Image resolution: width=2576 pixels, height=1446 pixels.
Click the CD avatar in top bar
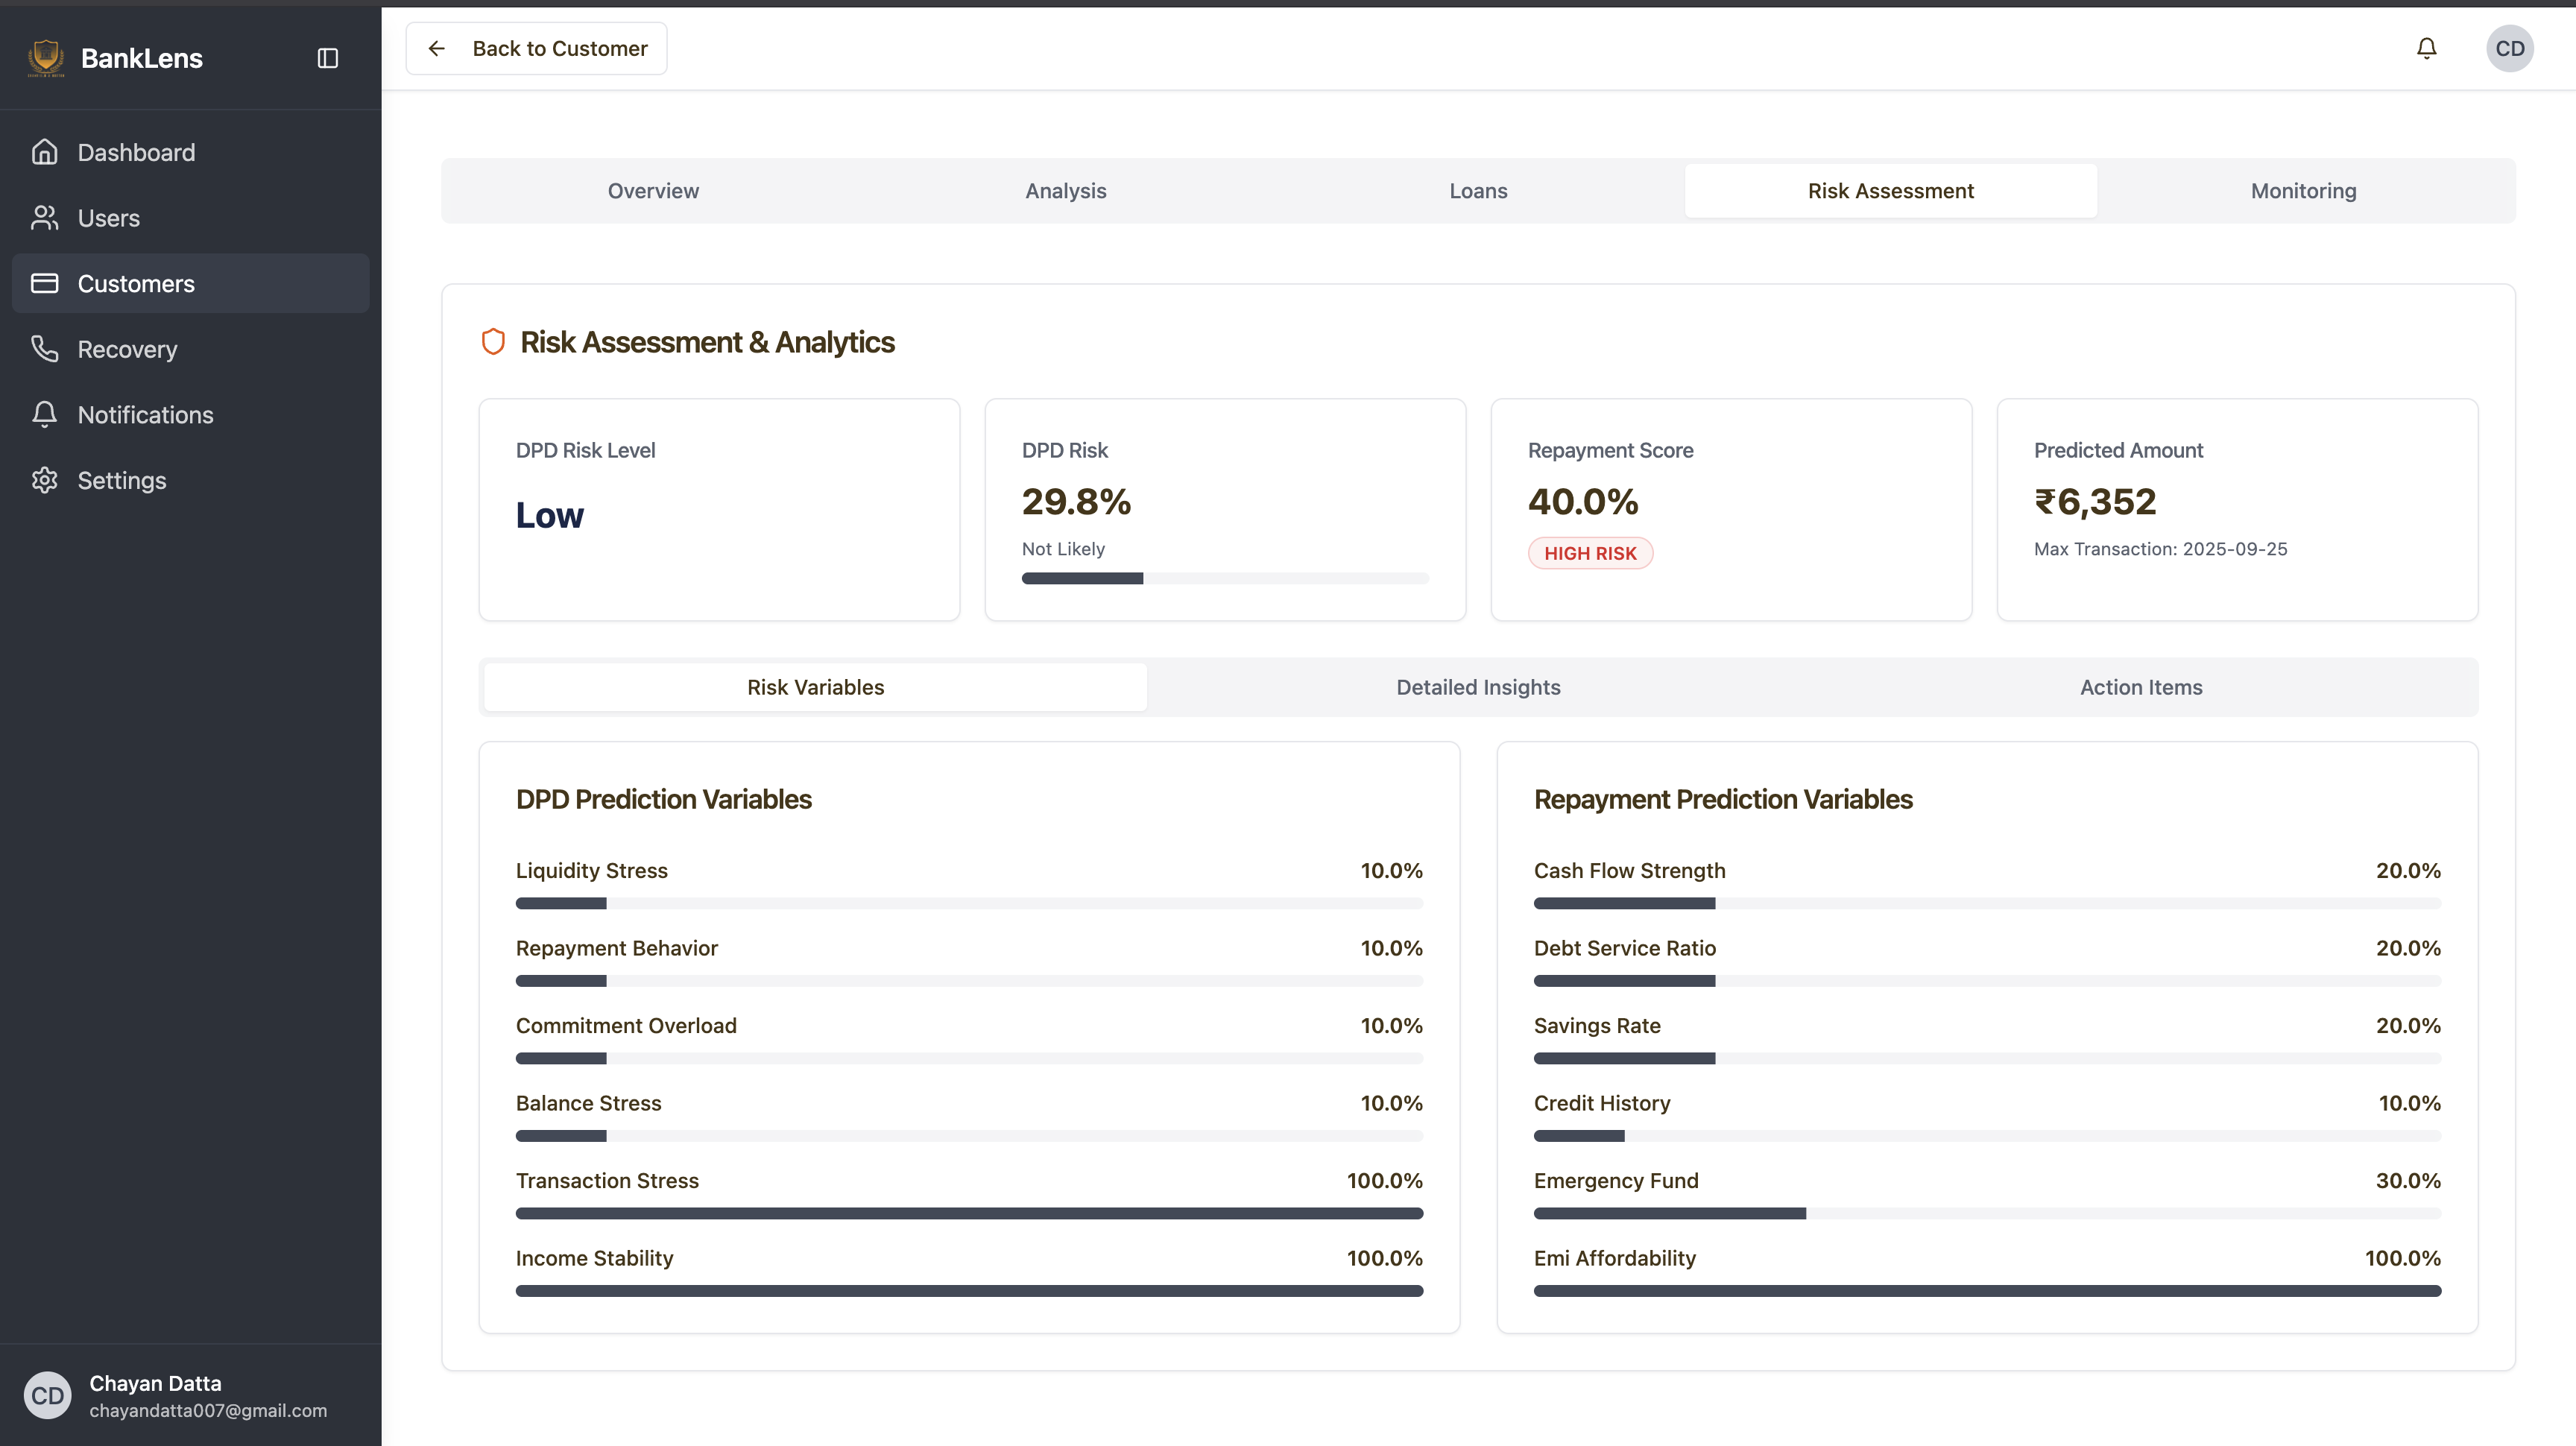point(2509,48)
